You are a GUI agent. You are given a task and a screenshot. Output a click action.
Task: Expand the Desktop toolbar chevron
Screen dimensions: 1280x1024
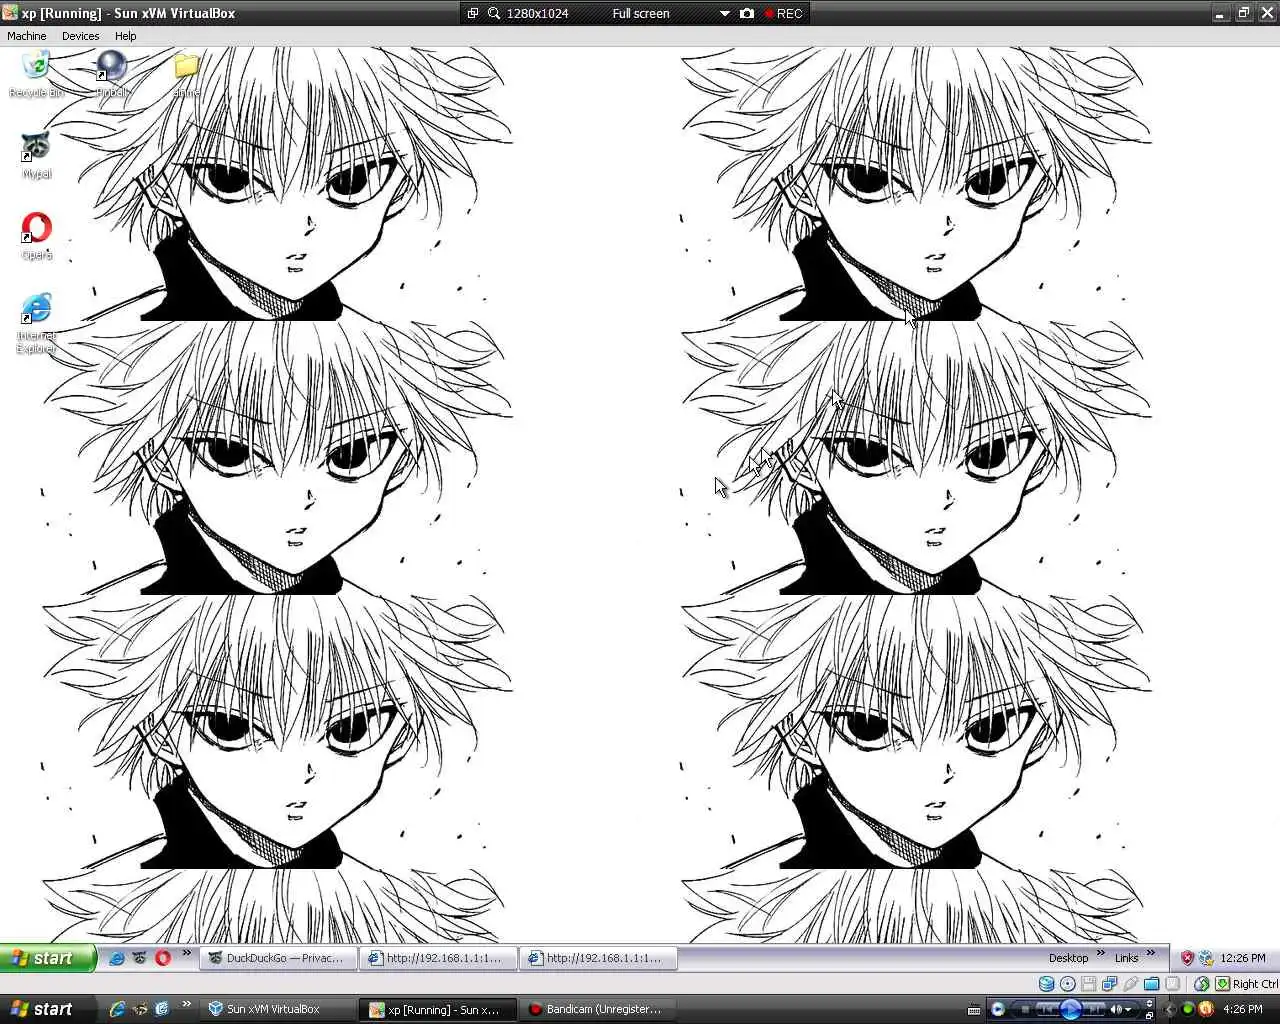point(1101,953)
